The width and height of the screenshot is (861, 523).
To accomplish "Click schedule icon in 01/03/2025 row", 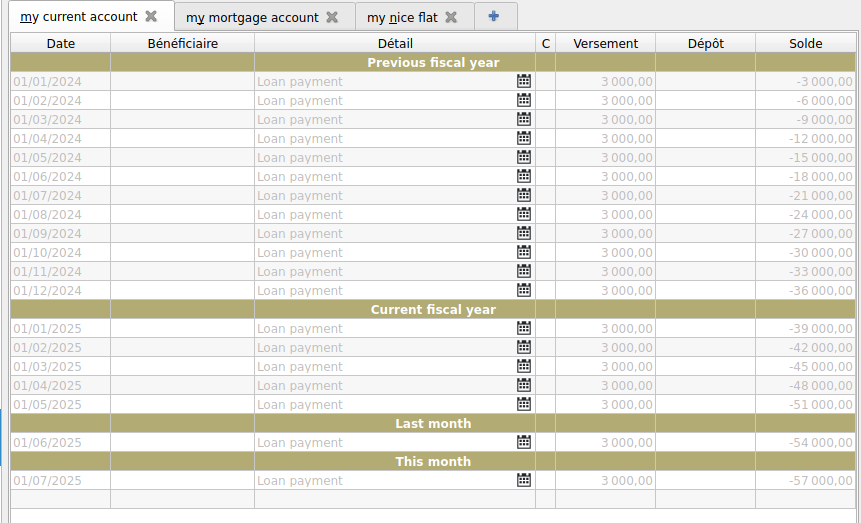I will (524, 366).
